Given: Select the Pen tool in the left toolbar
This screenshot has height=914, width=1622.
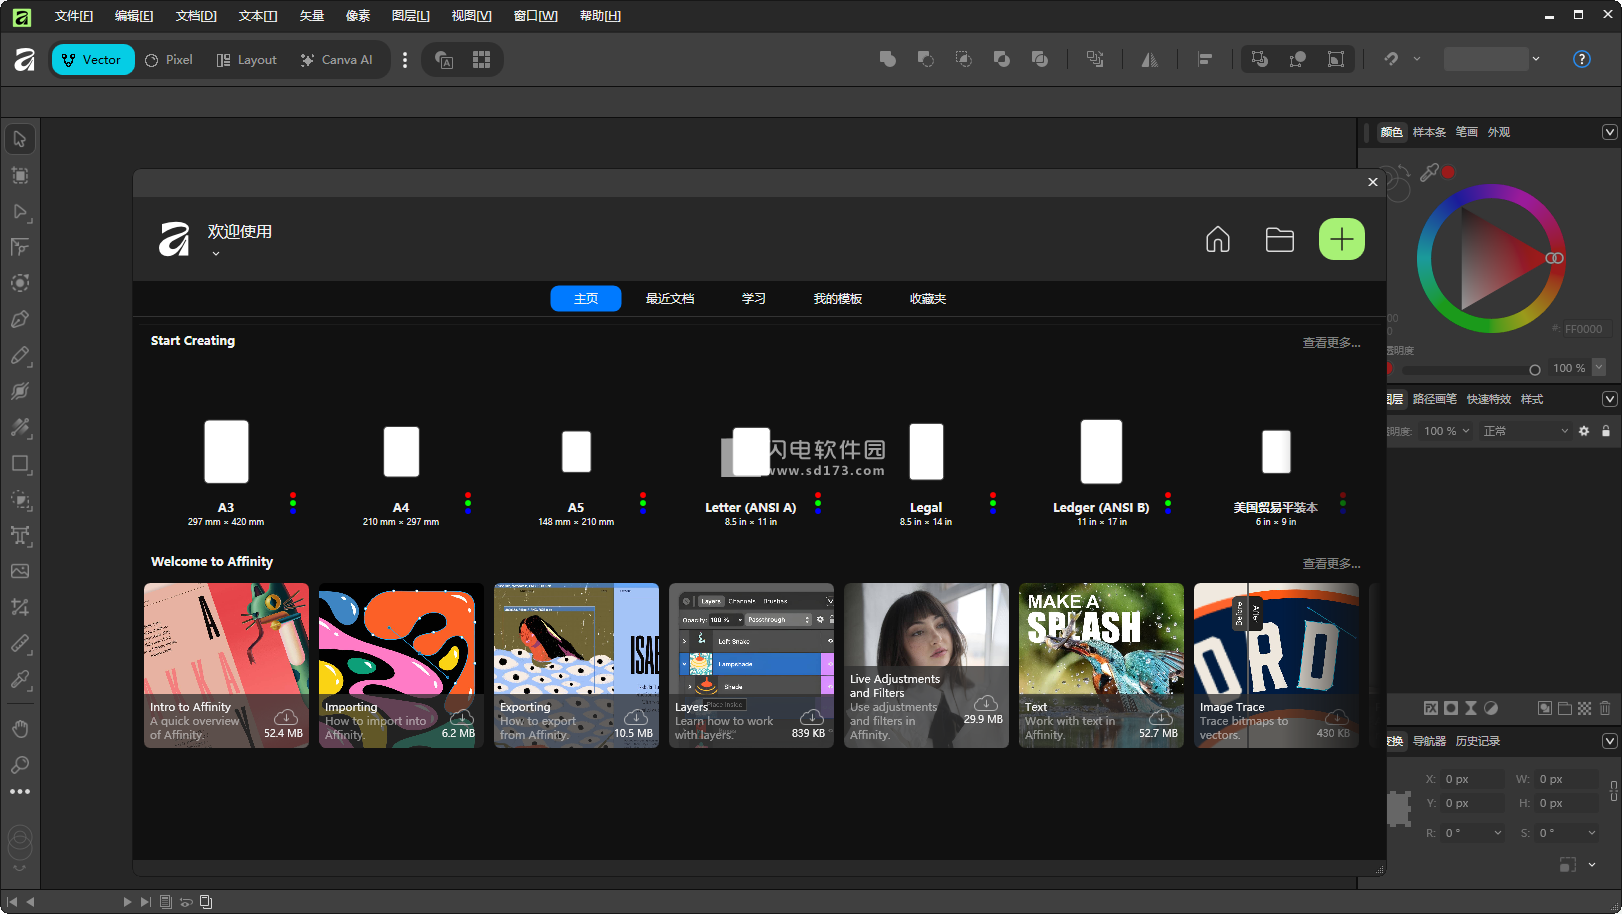Looking at the screenshot, I should tap(20, 320).
